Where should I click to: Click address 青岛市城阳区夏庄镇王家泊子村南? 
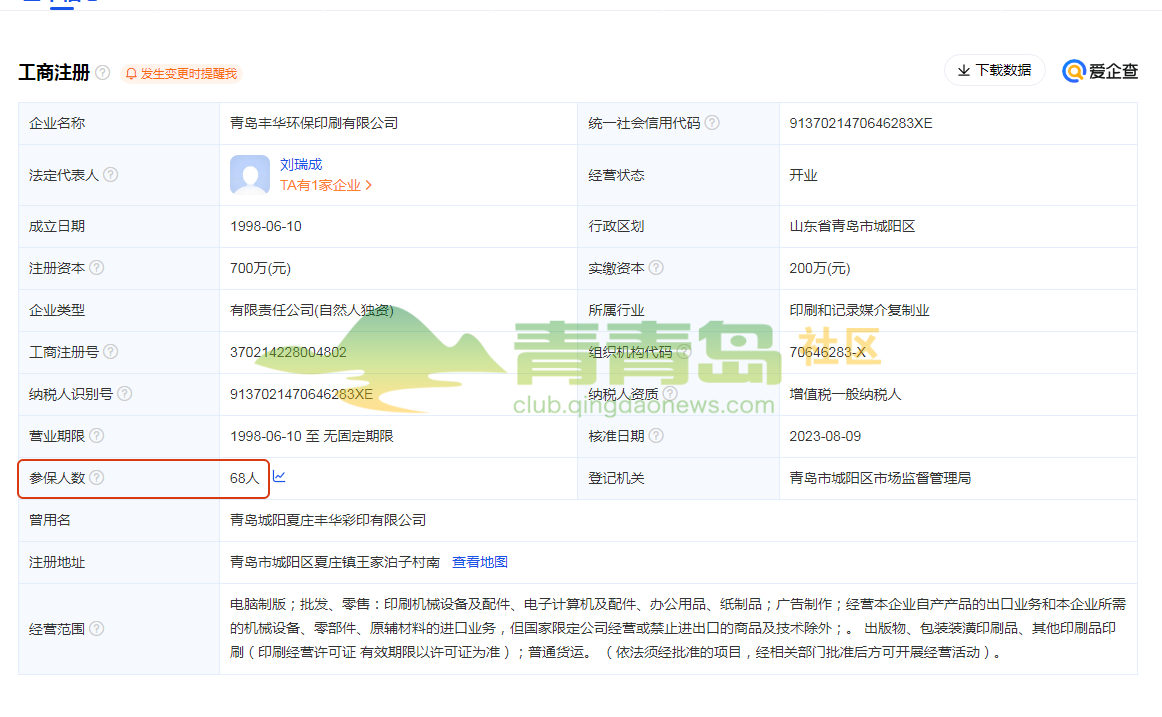335,562
